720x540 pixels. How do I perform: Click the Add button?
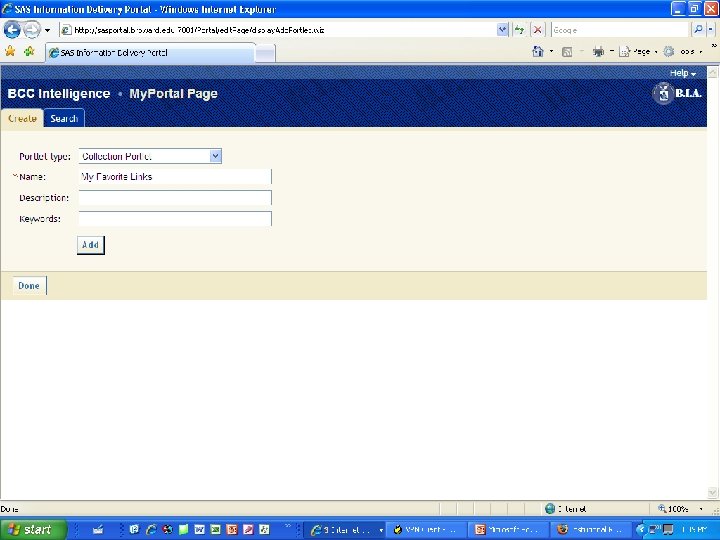pyautogui.click(x=90, y=245)
